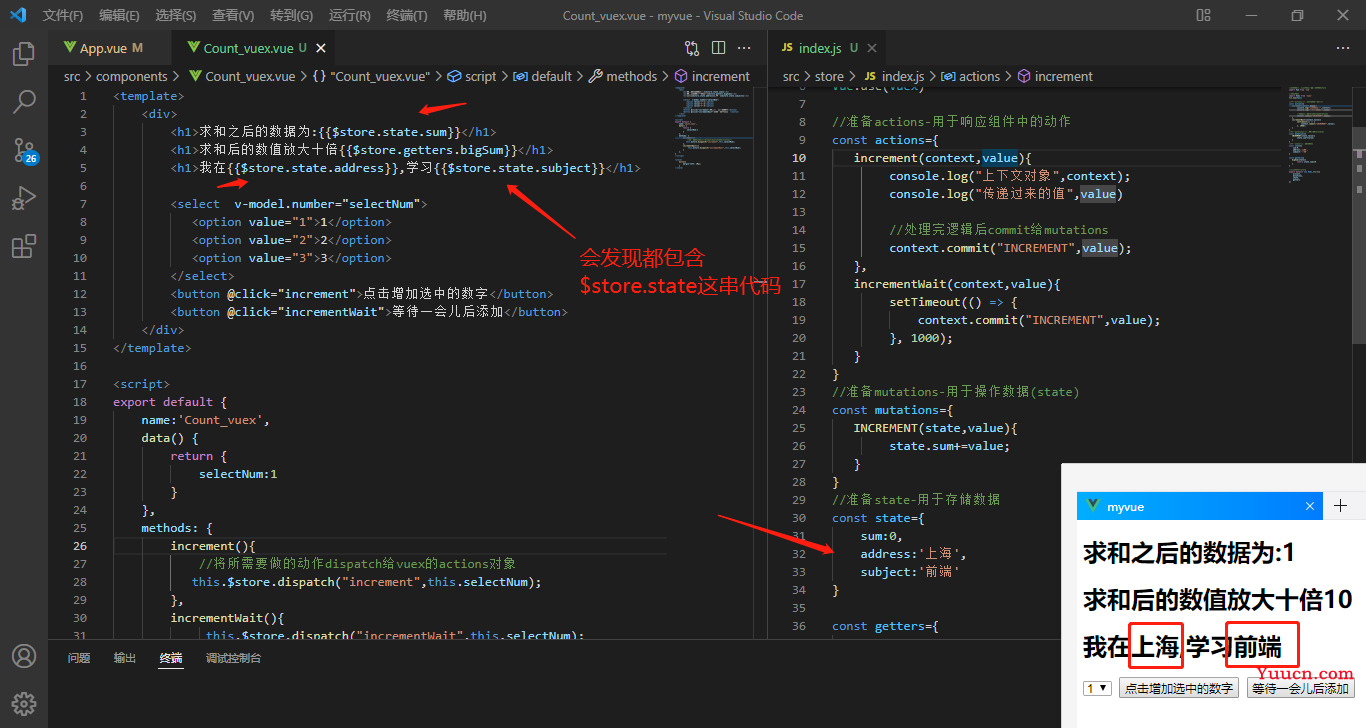Image resolution: width=1366 pixels, height=728 pixels.
Task: Open Source Control with 26 changes badge
Action: (x=24, y=150)
